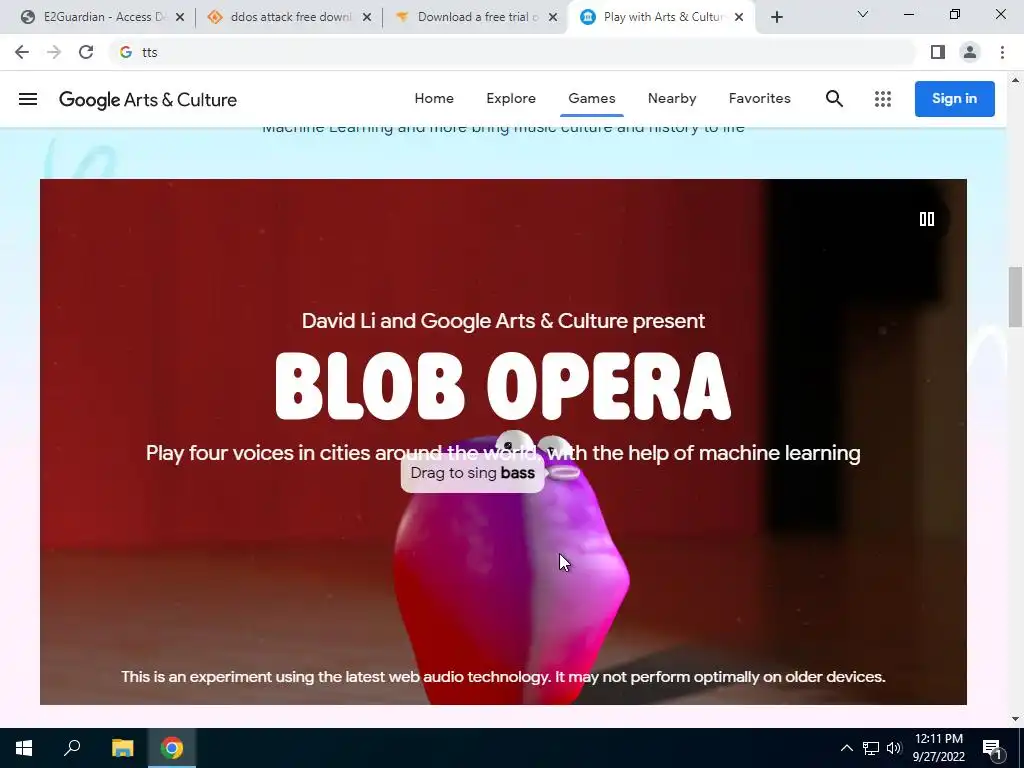Open the Nearby nav item
Screen dimensions: 1024x768
672,98
